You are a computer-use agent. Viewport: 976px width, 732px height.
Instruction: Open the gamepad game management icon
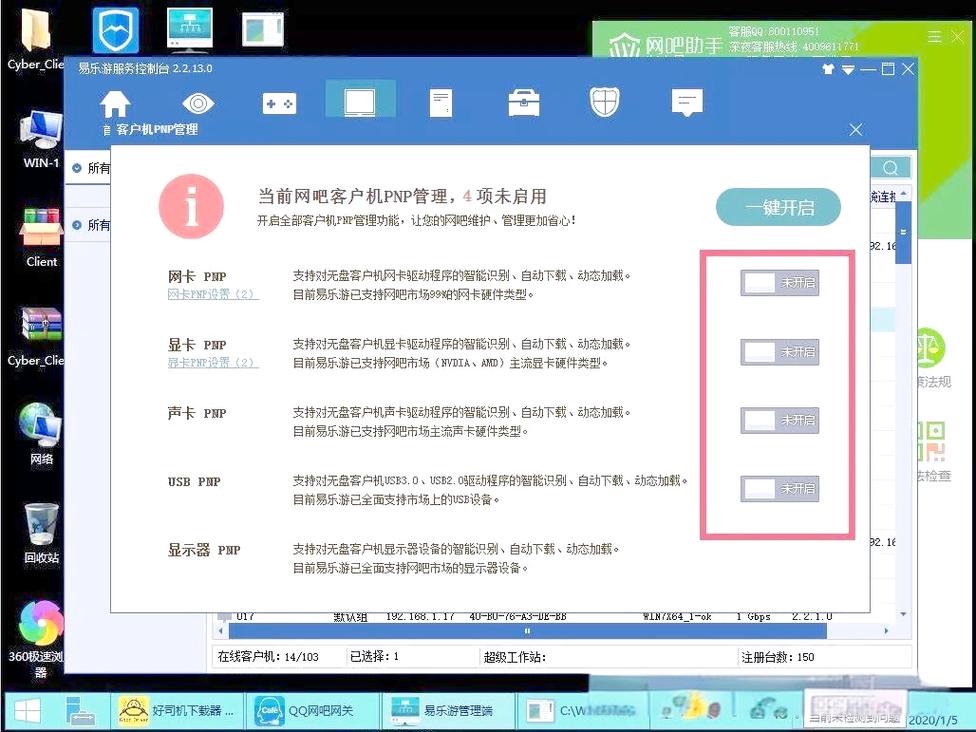click(x=279, y=103)
